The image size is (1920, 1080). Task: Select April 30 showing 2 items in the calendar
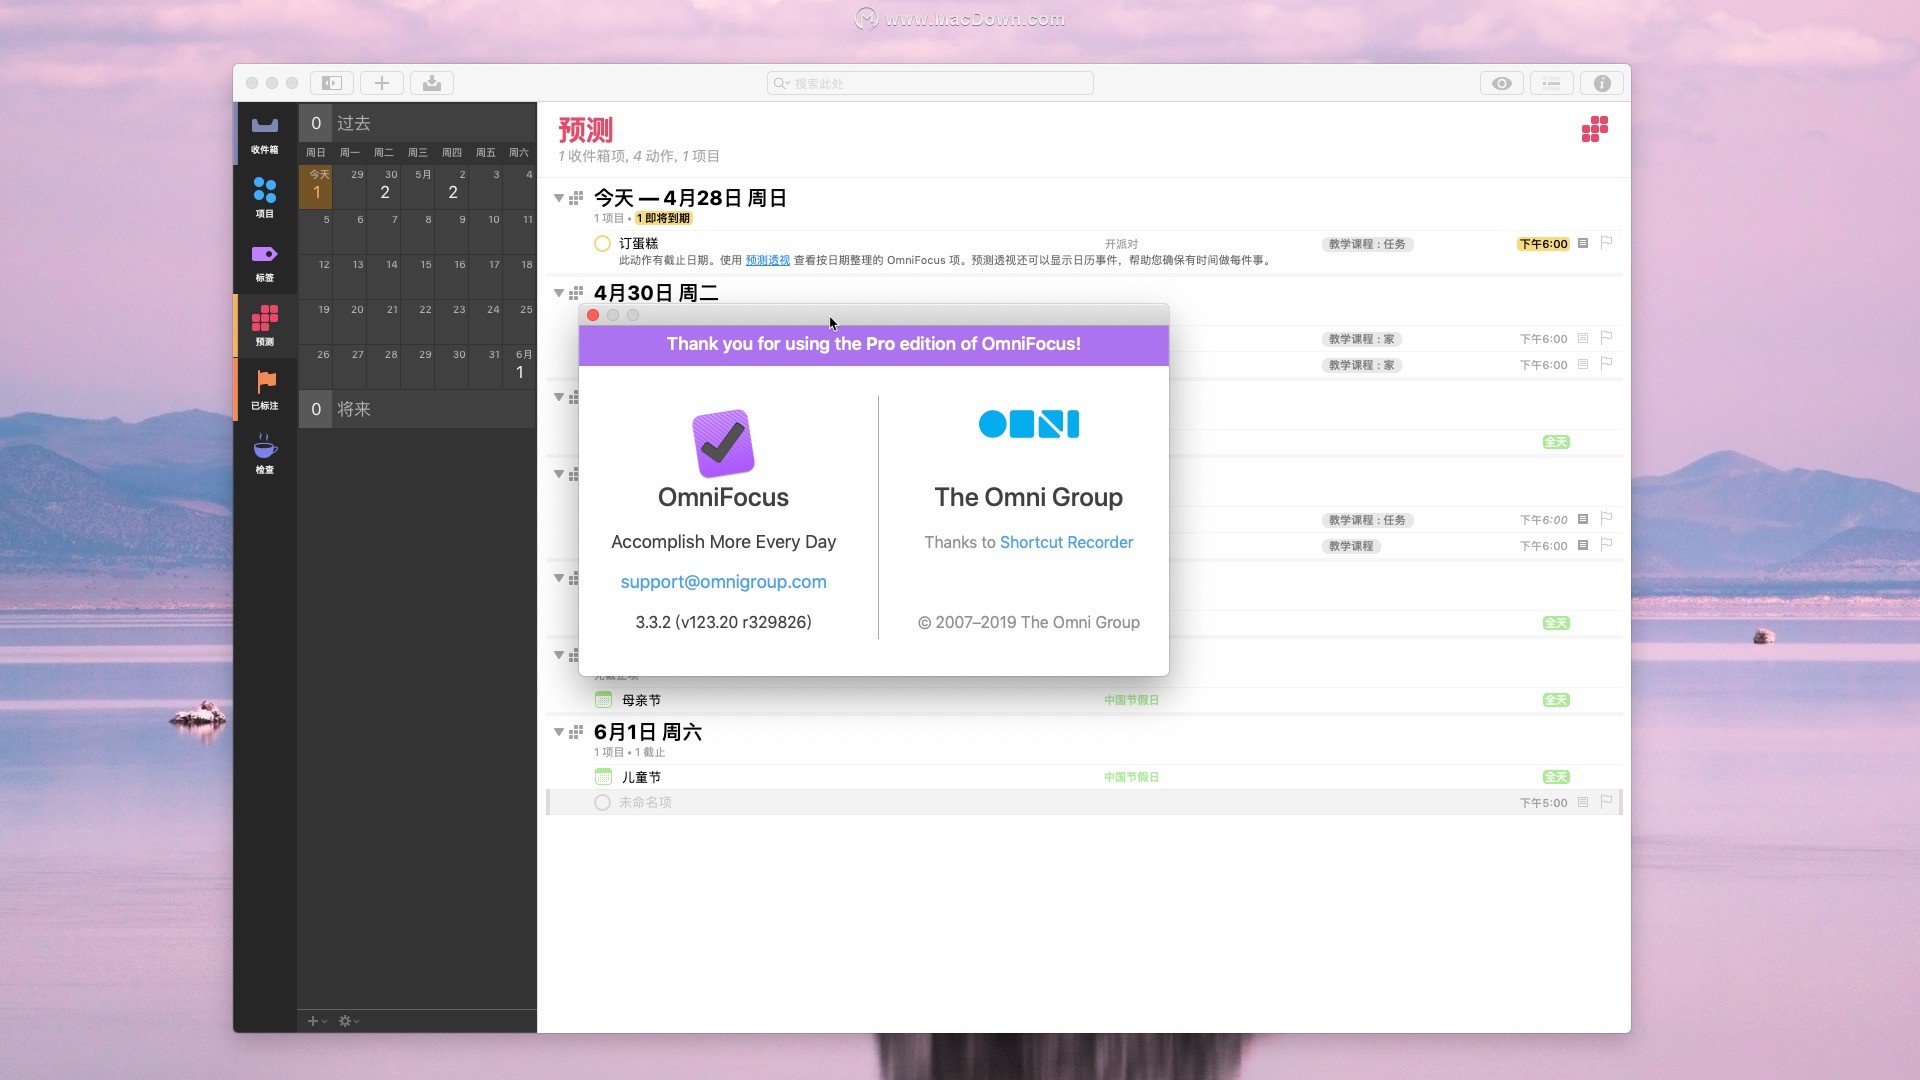tap(384, 186)
